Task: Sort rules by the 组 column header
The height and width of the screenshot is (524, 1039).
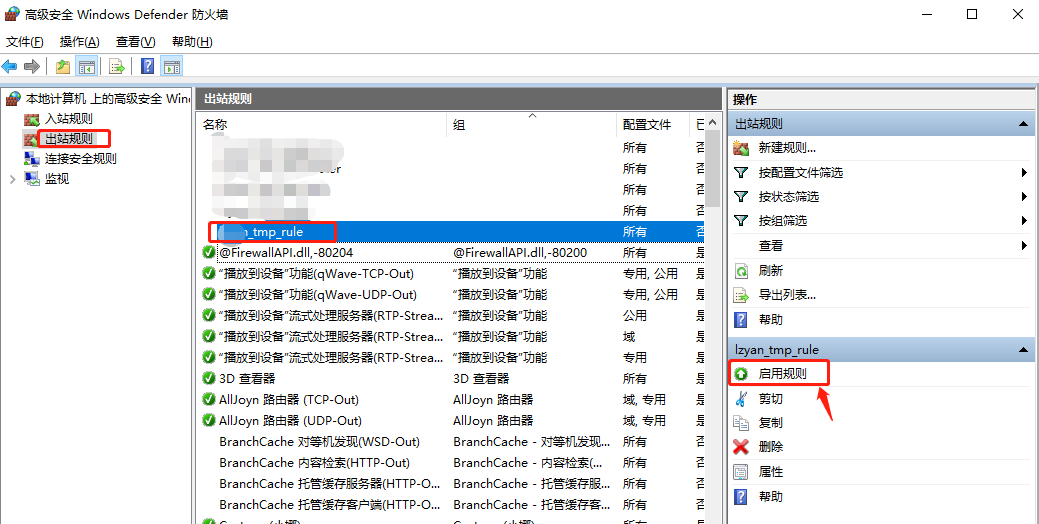Action: pos(532,124)
